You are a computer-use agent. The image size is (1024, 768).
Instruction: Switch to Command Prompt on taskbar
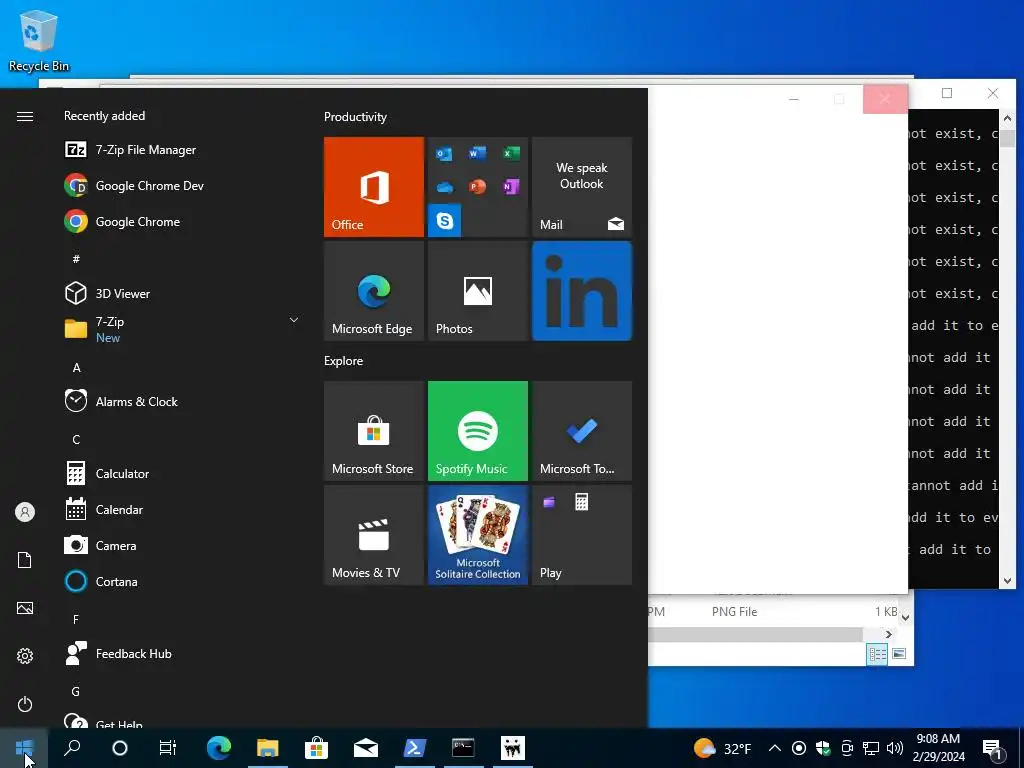pyautogui.click(x=464, y=748)
